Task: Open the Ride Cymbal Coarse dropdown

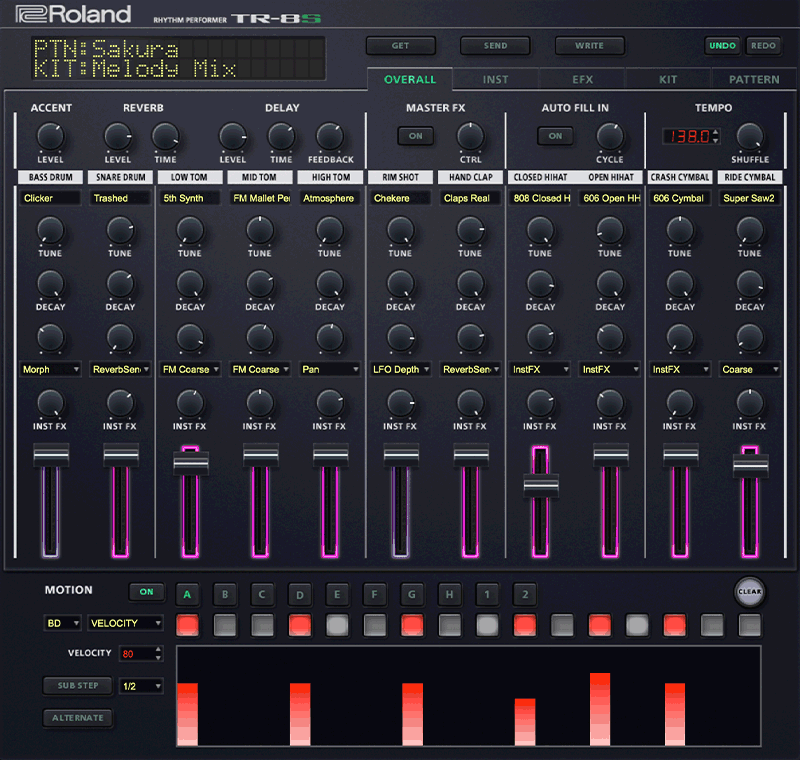Action: pyautogui.click(x=749, y=369)
